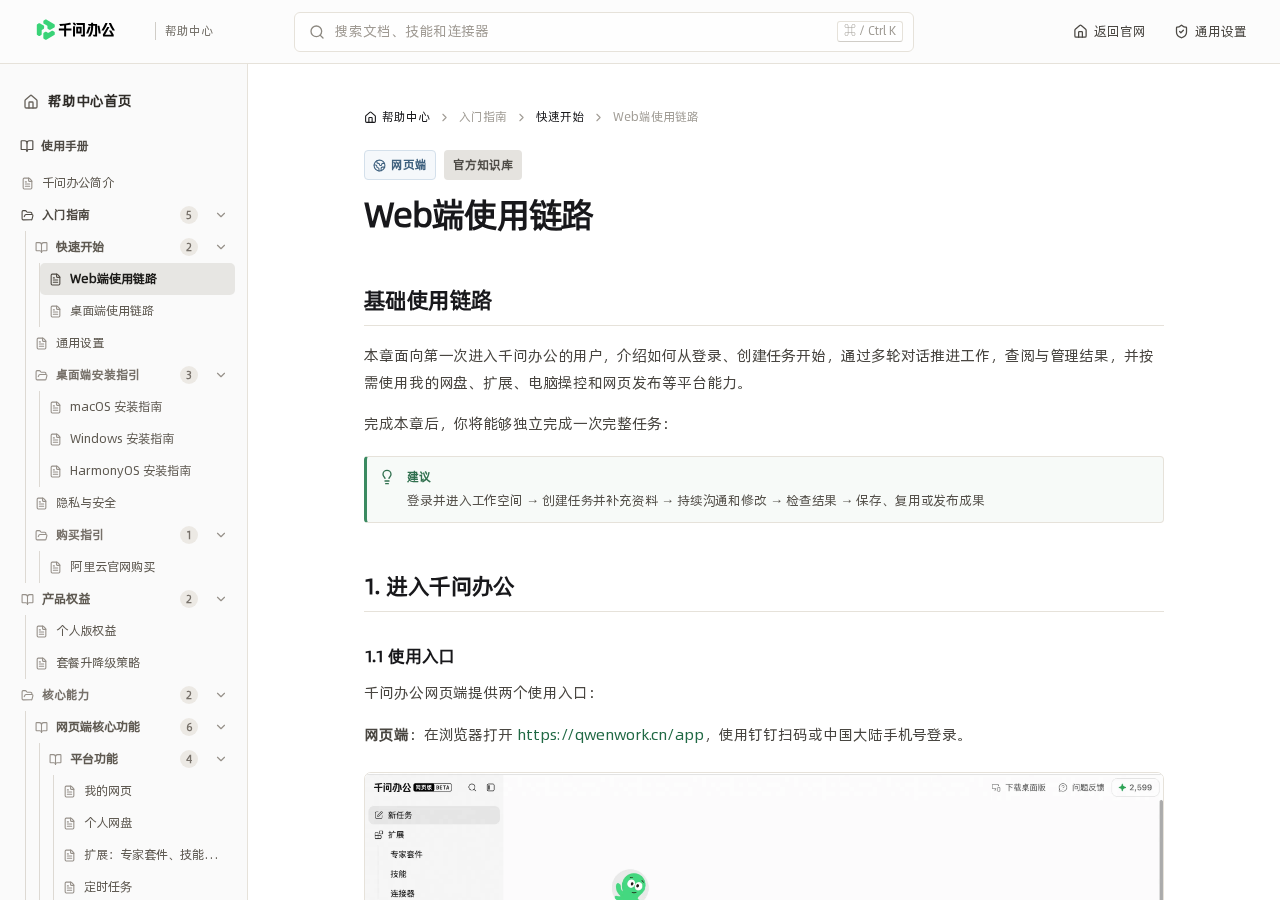The image size is (1280, 900).
Task: Click the document icon beside 阿里云官网购买
Action: (56, 567)
